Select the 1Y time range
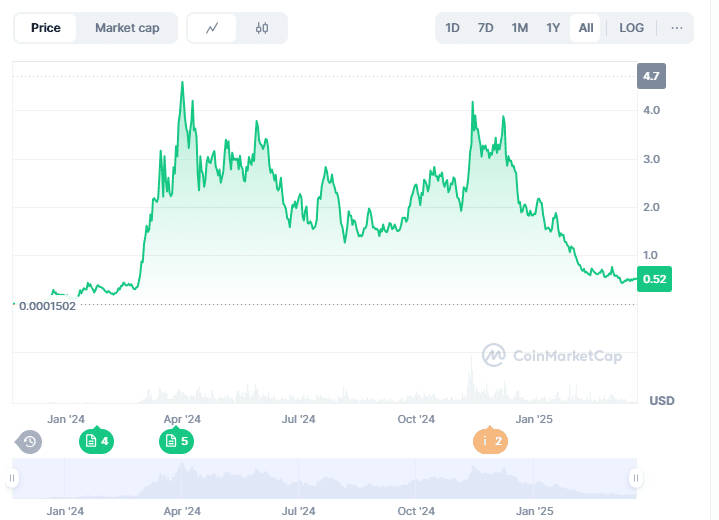 point(553,28)
